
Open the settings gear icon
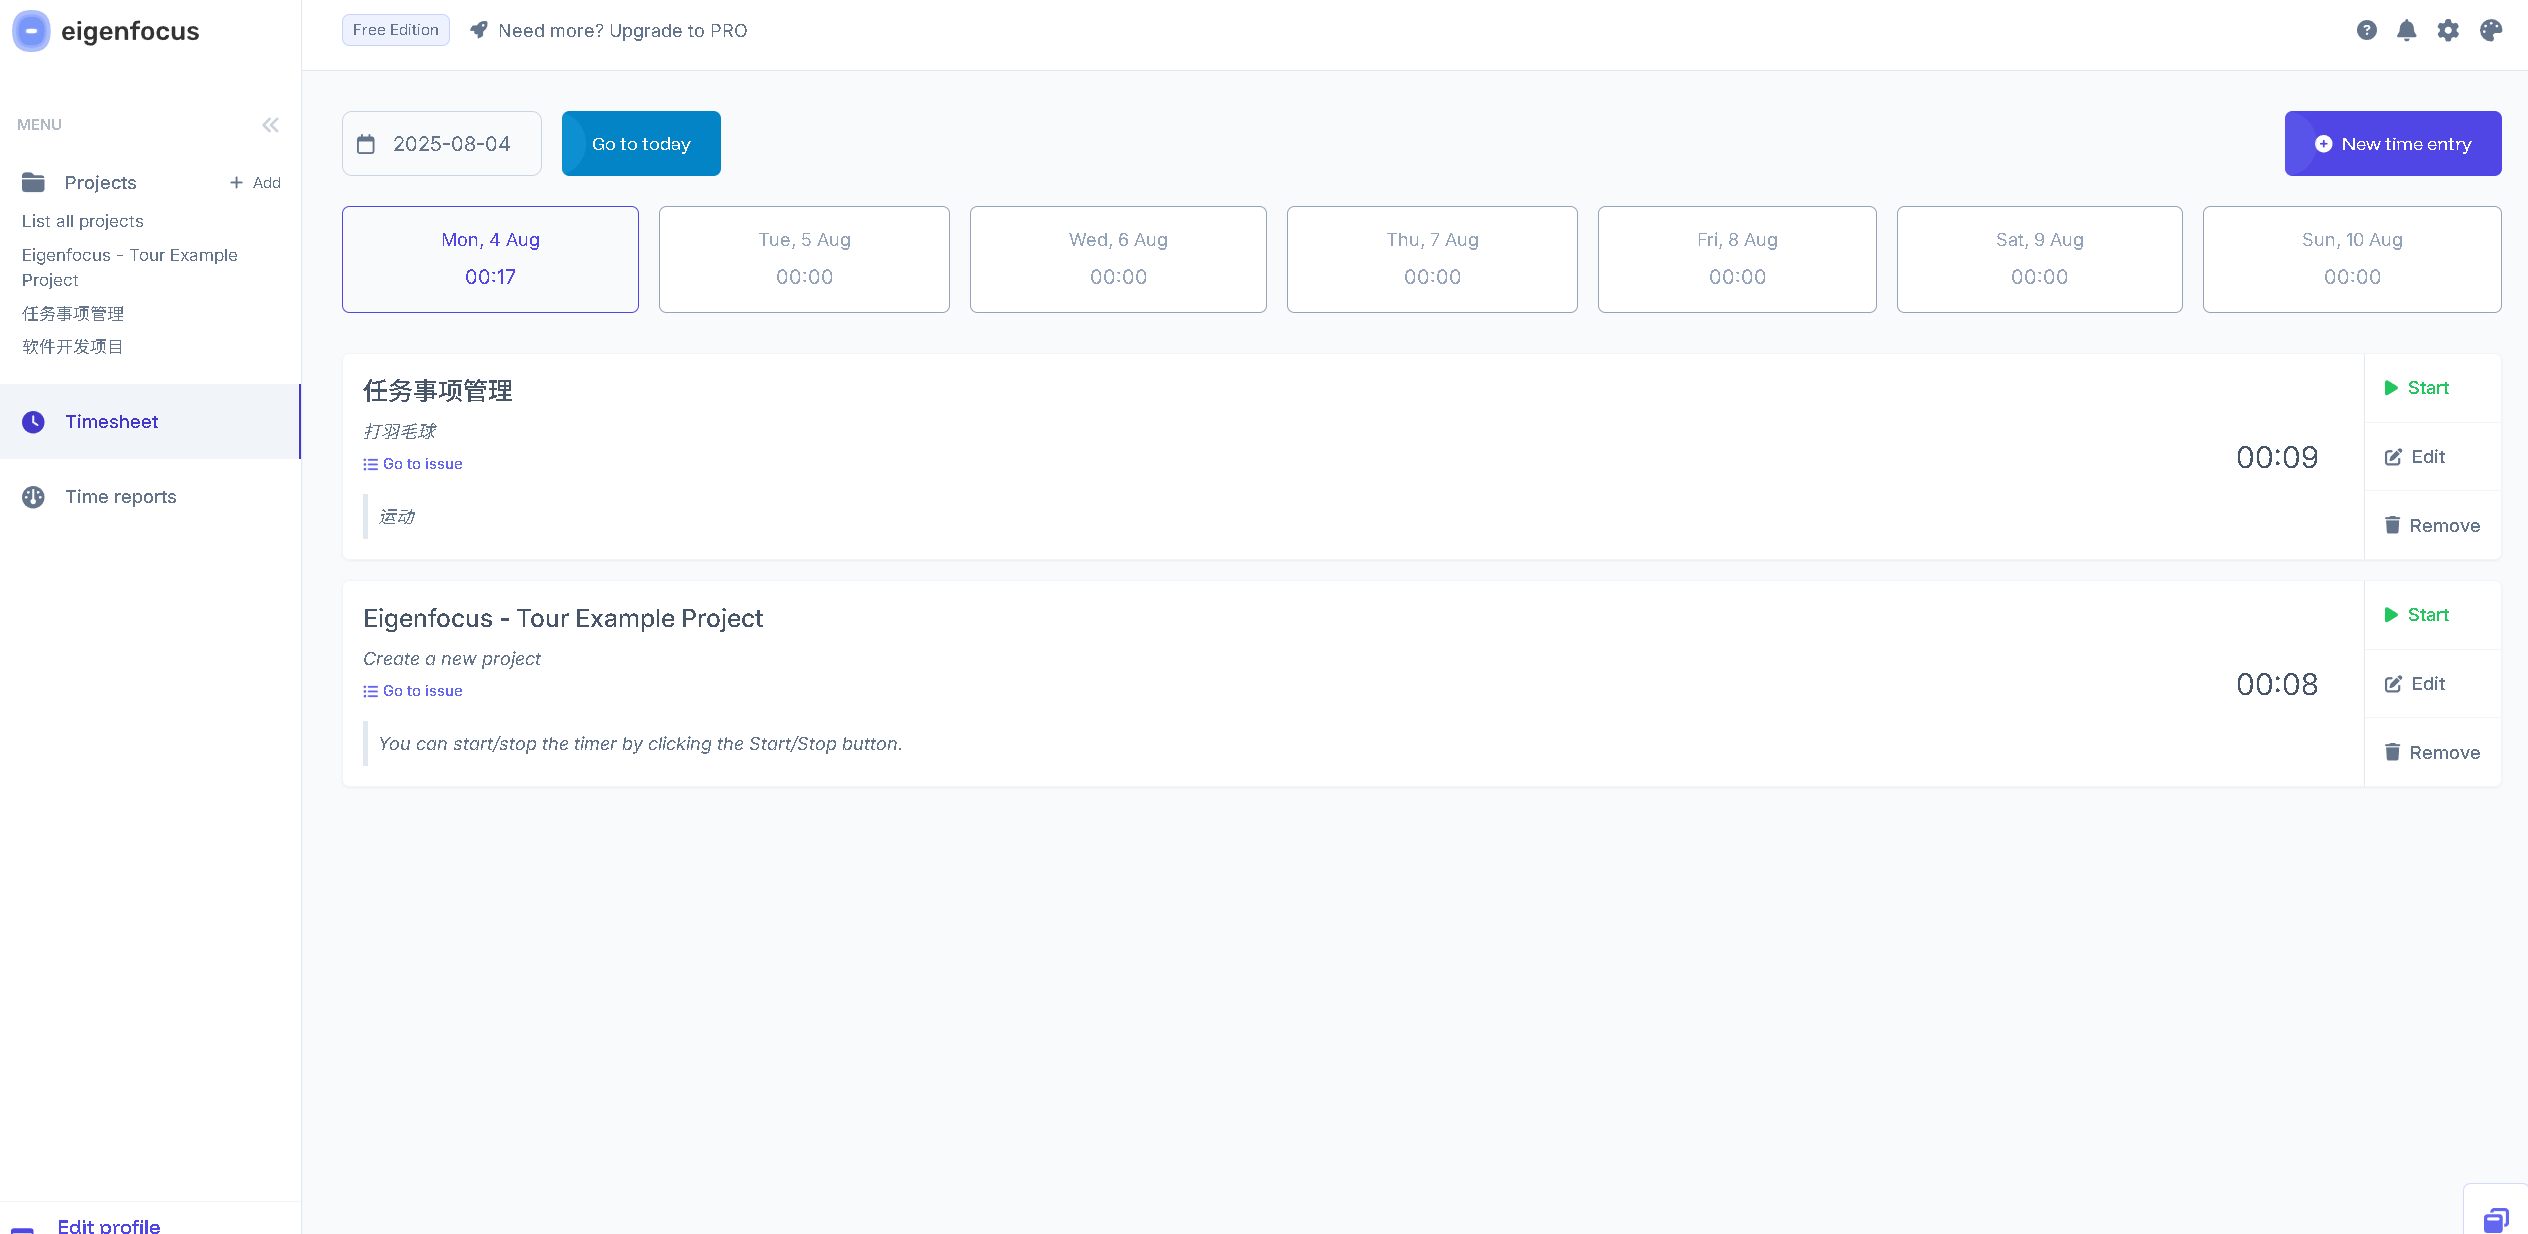point(2448,30)
